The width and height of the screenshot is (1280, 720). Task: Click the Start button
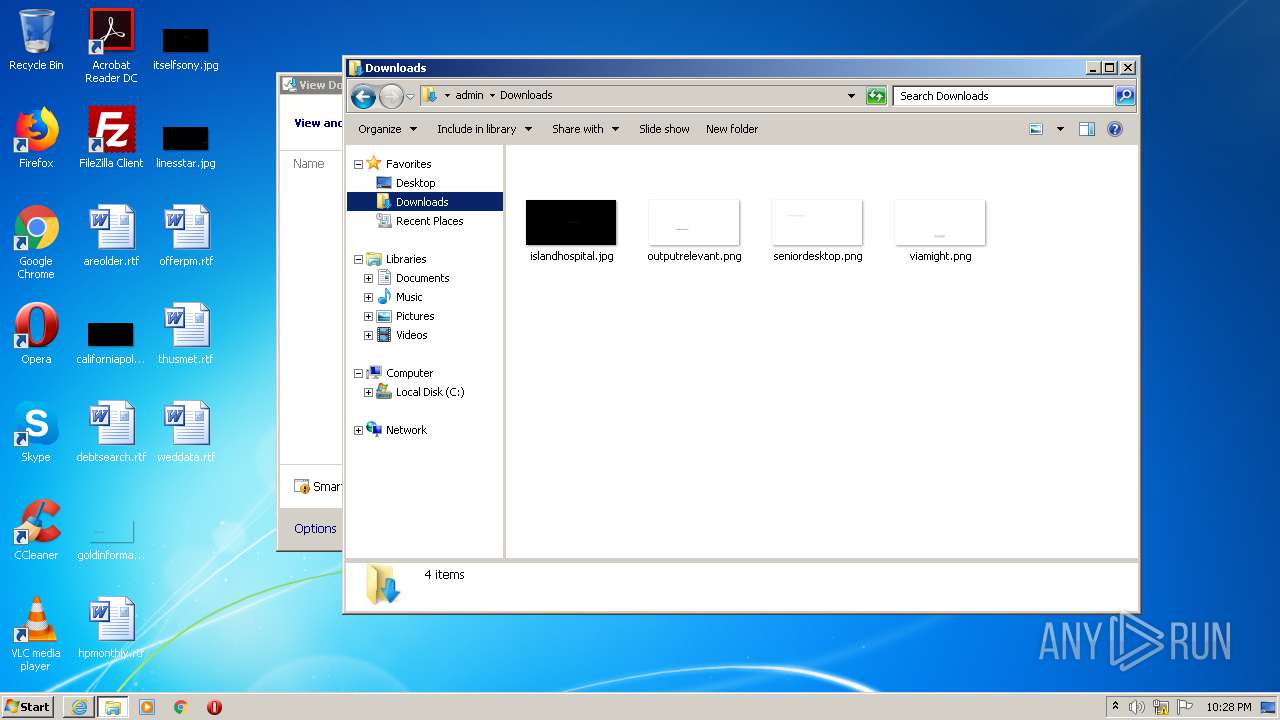pos(28,706)
